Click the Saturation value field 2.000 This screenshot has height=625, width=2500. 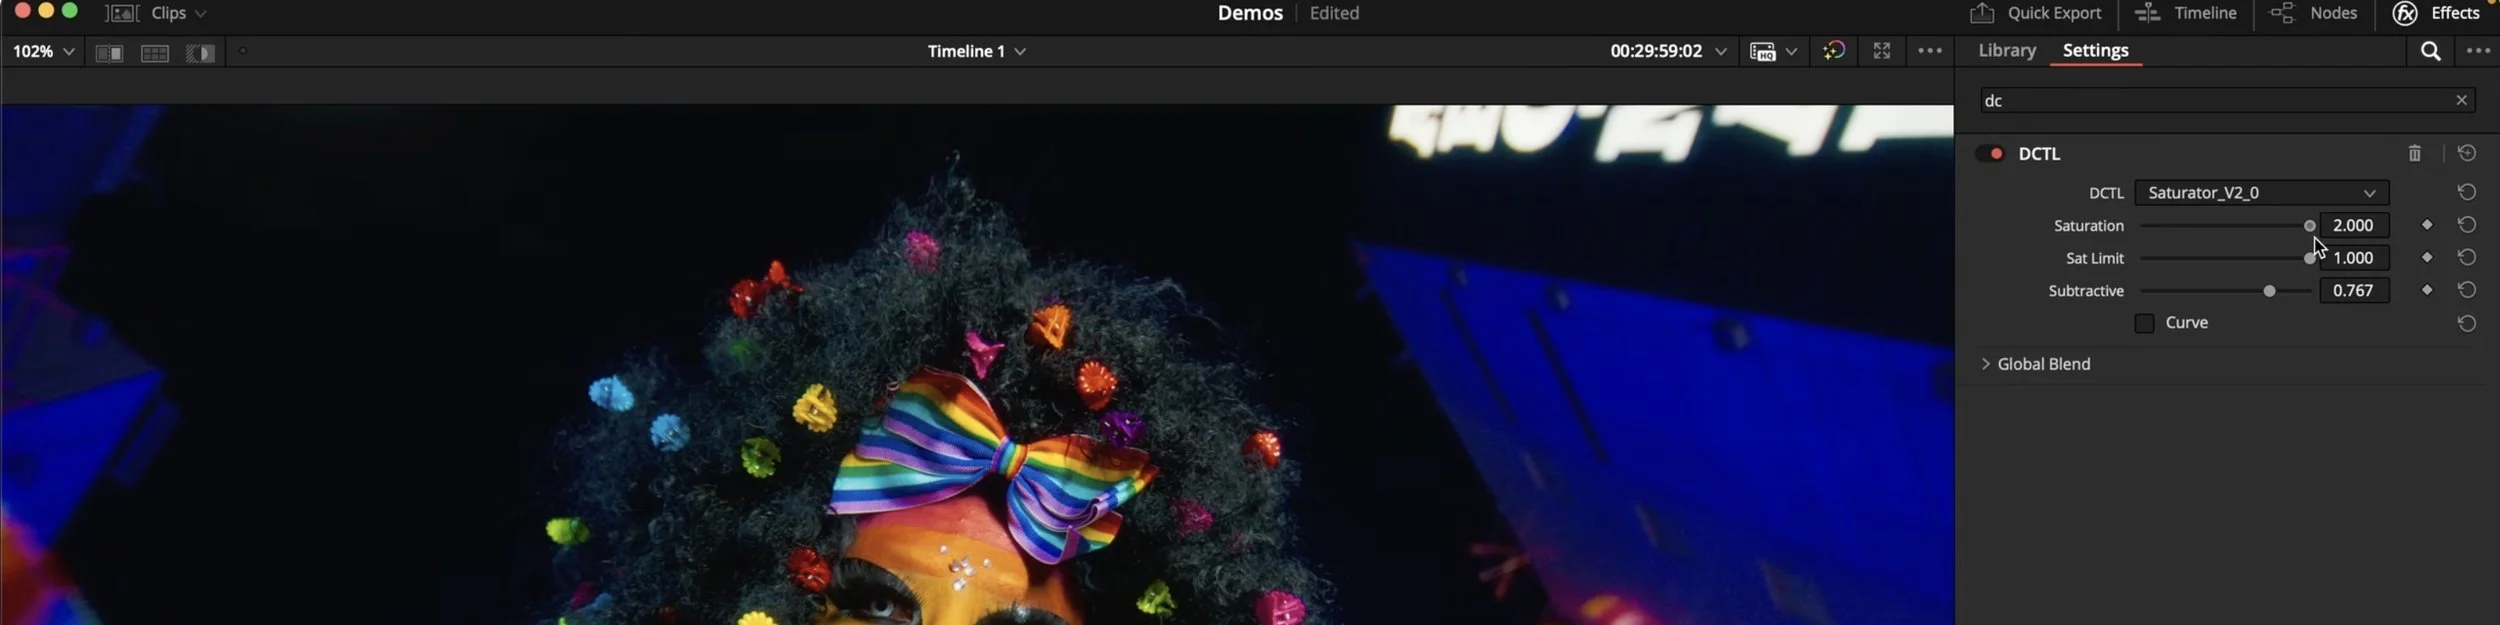tap(2354, 225)
